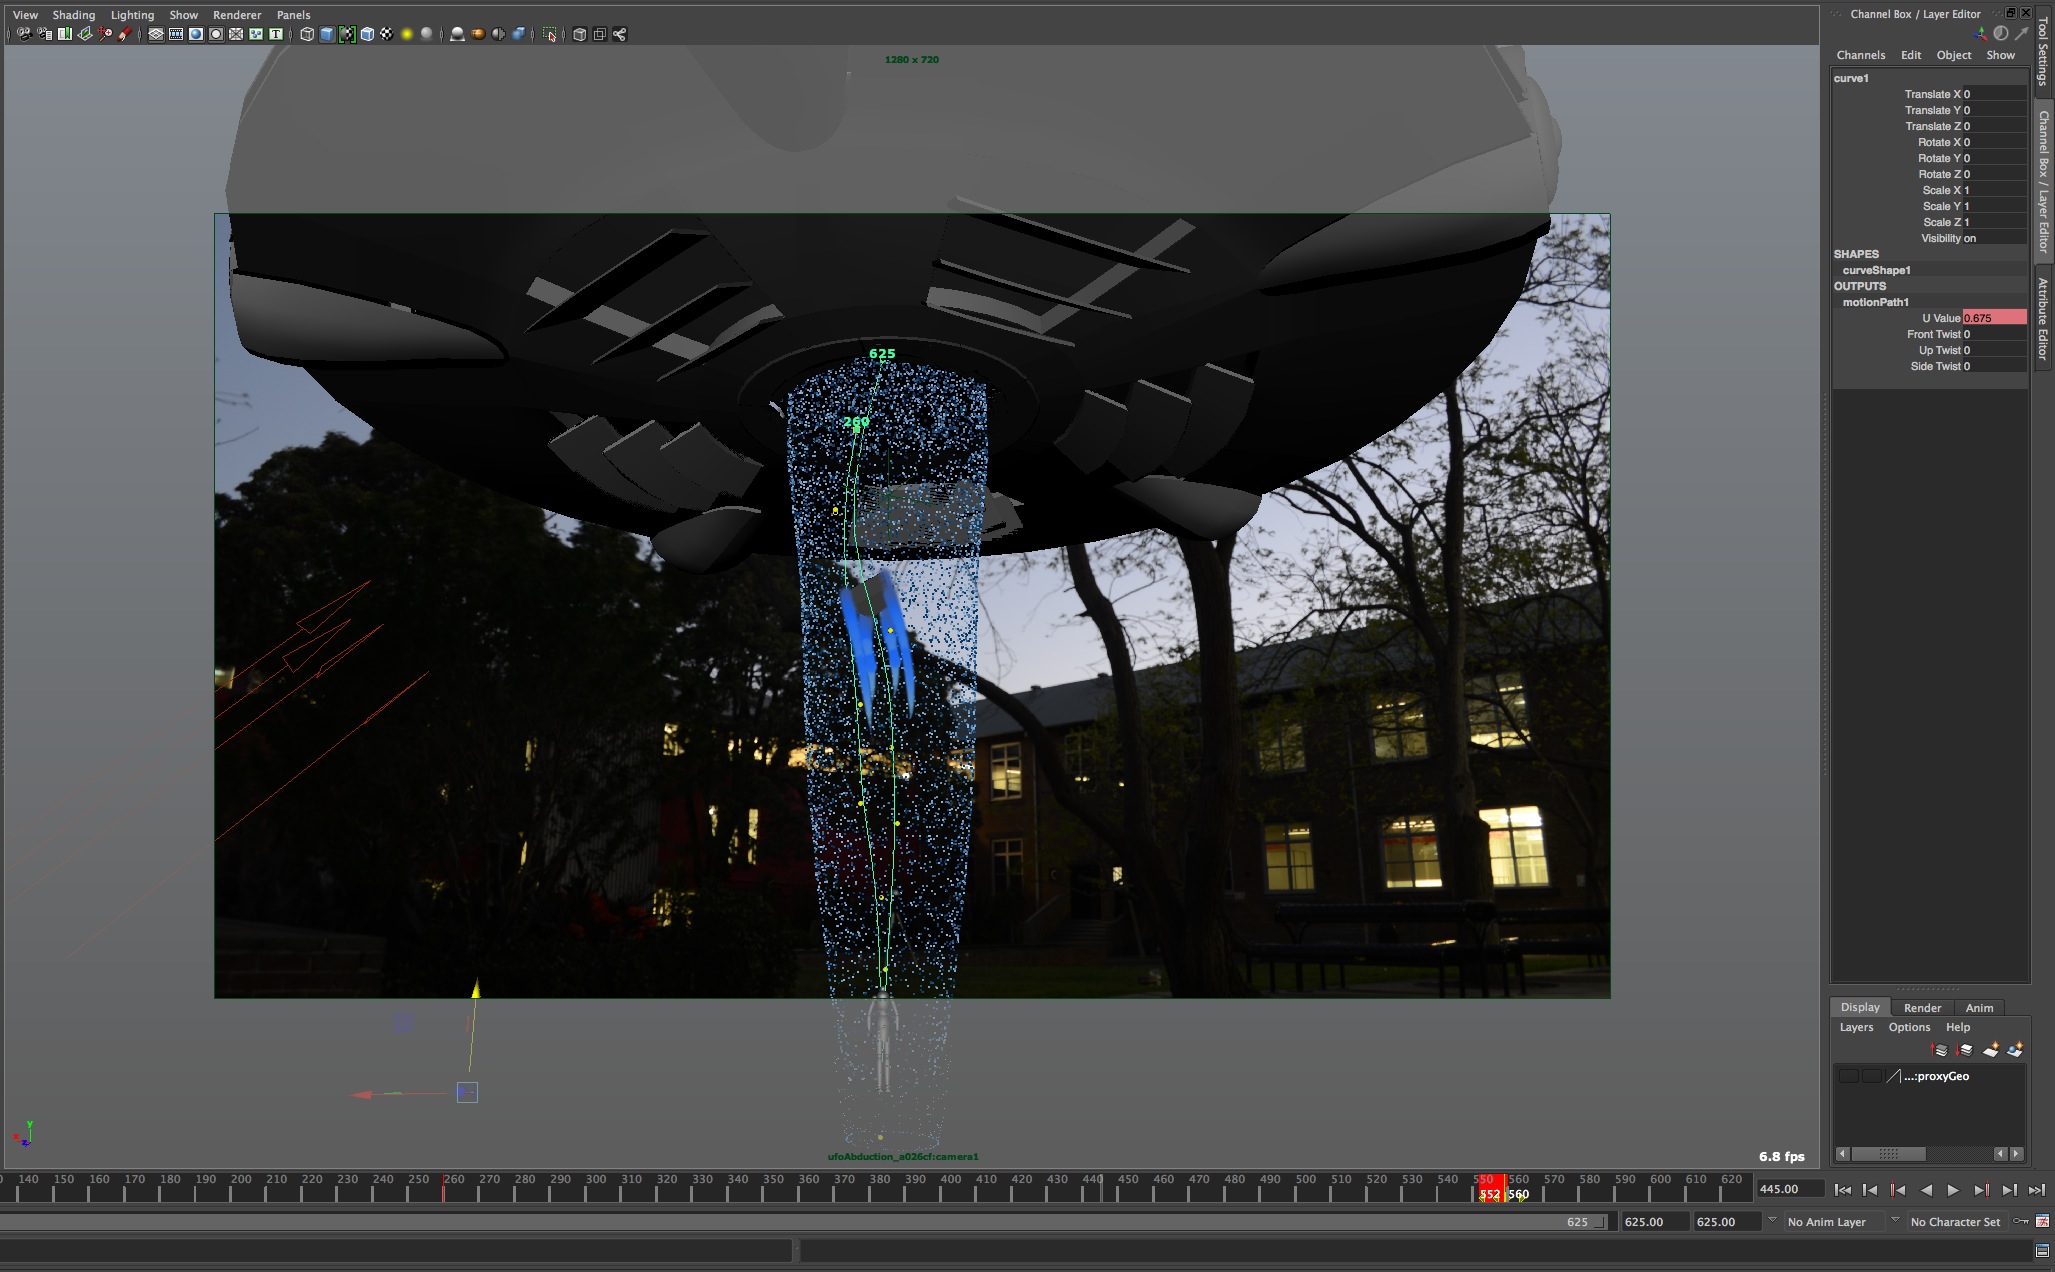2055x1272 pixels.
Task: Switch to the Render layer tab
Action: click(x=1922, y=1008)
